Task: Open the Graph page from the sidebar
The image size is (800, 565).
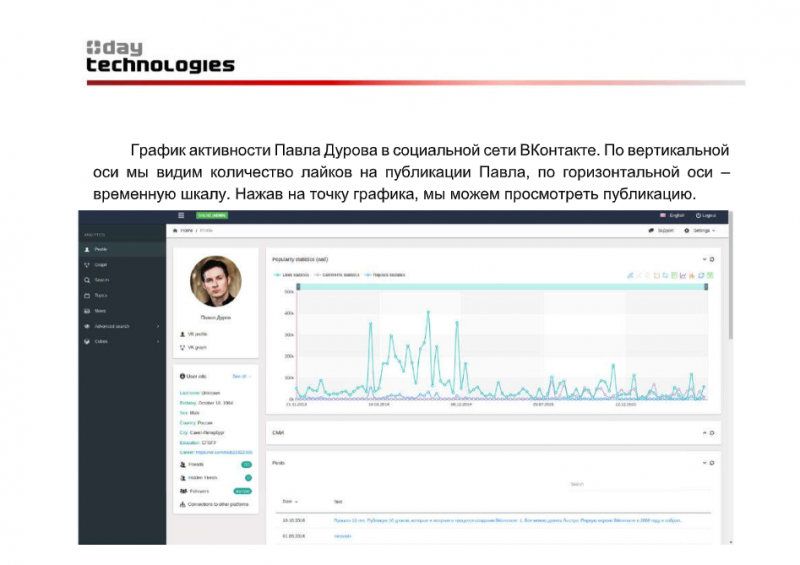Action: (x=100, y=265)
